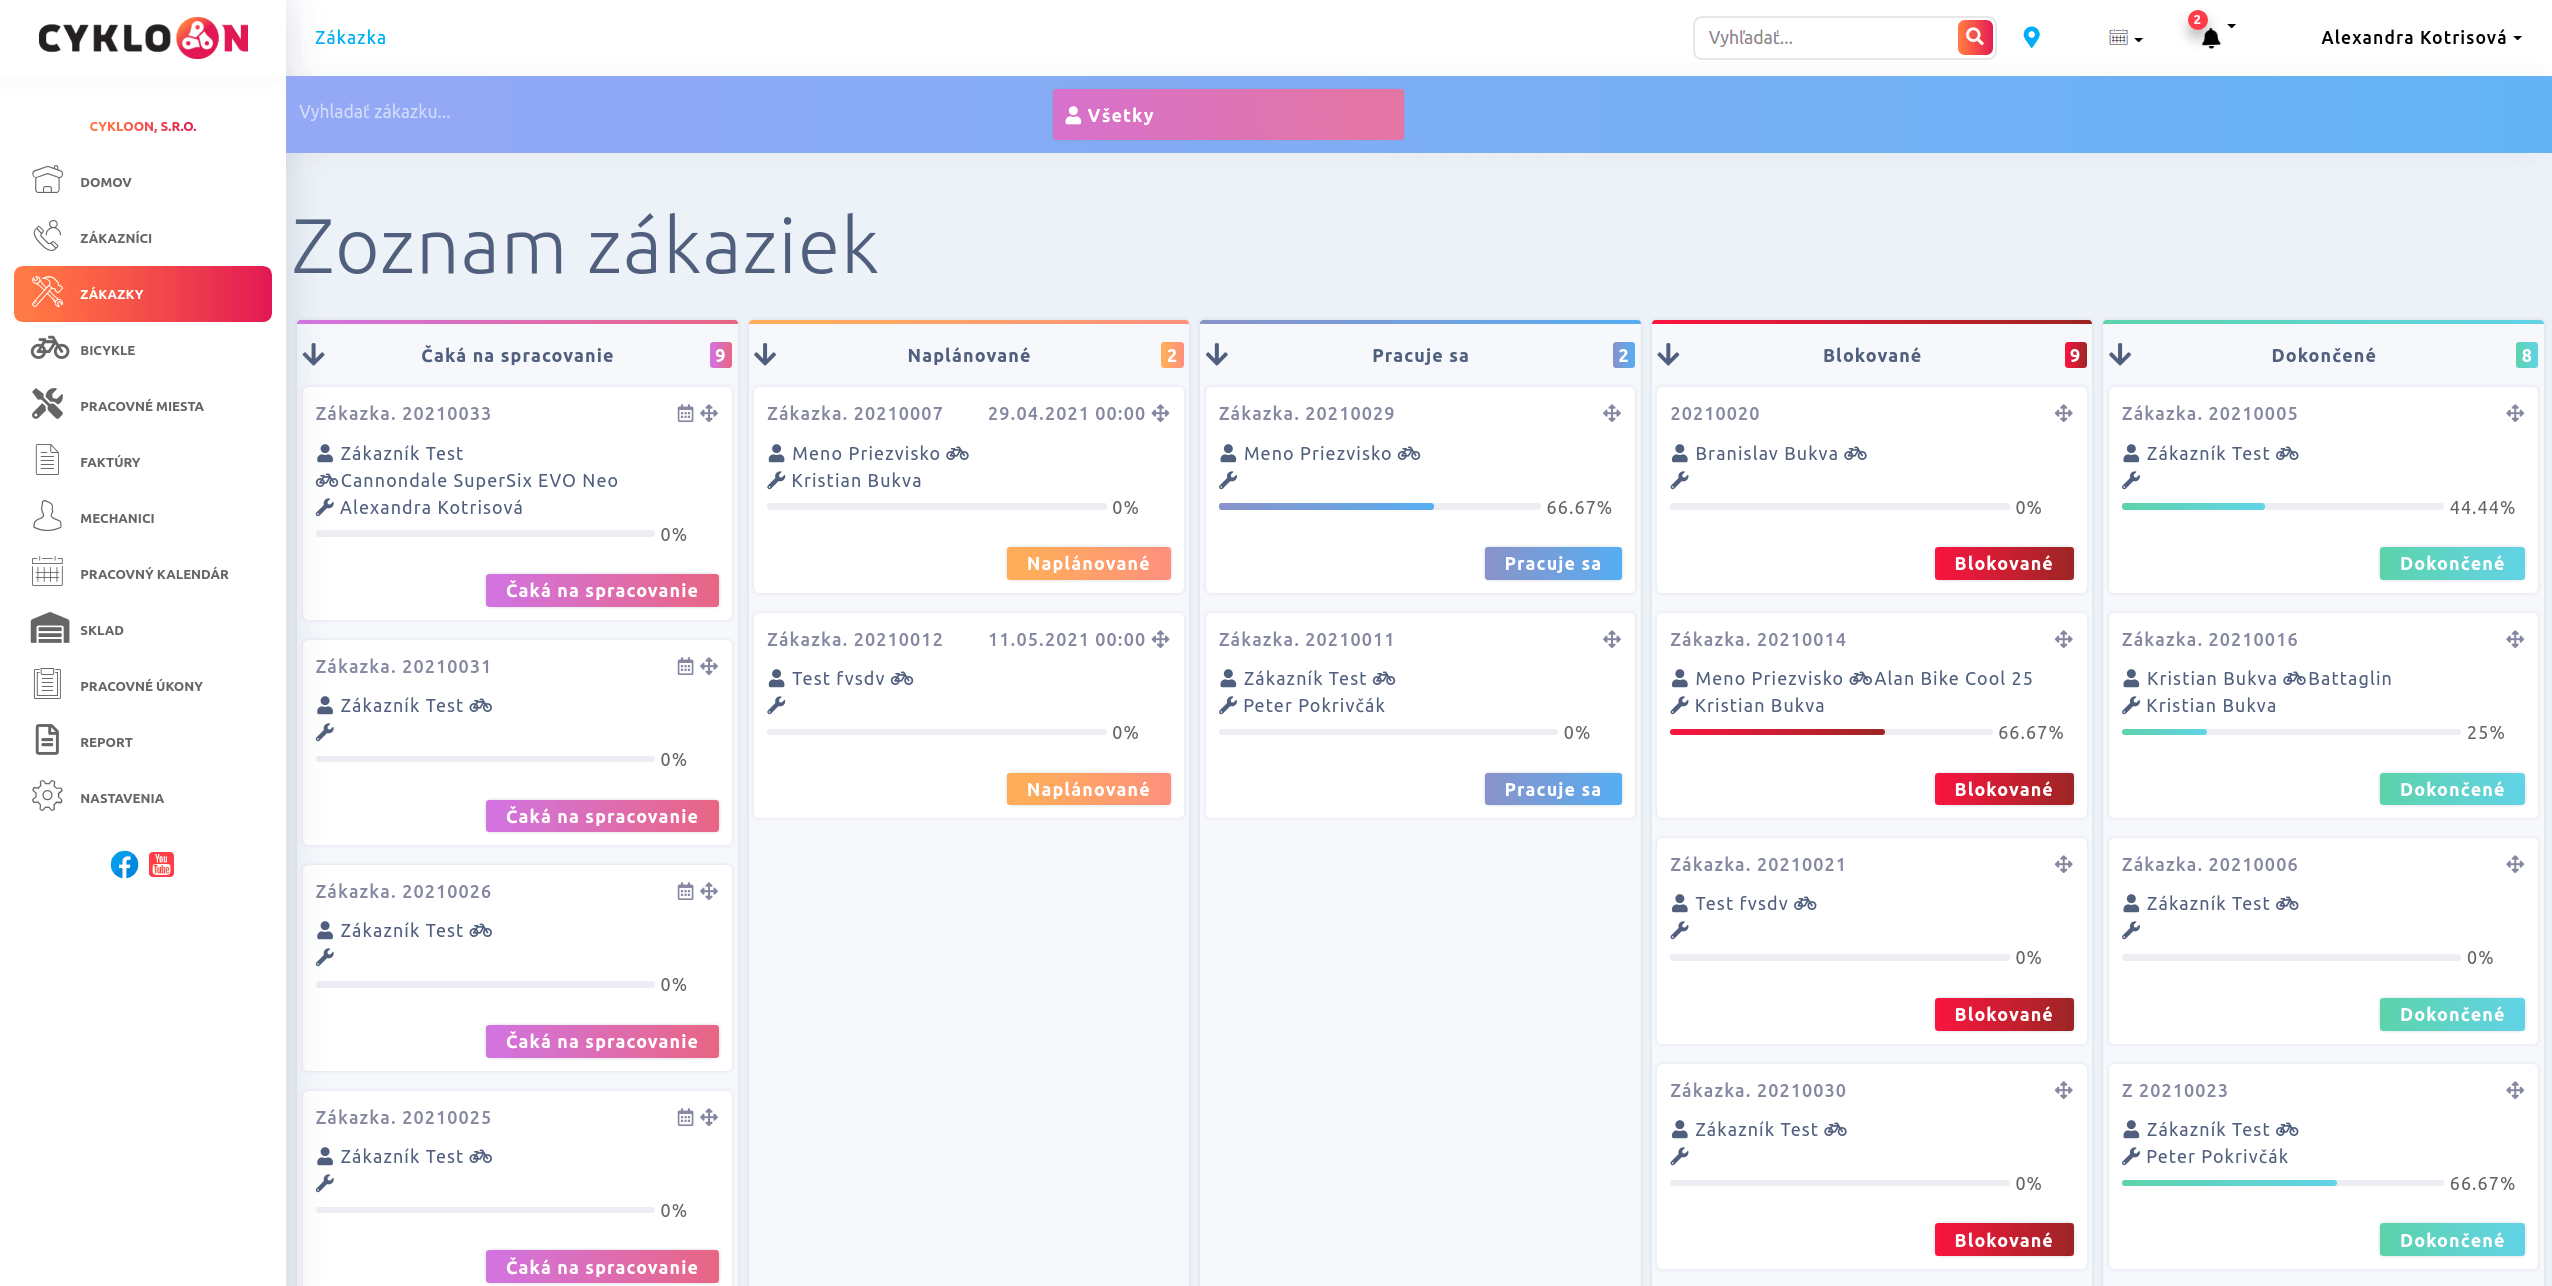2552x1286 pixels.
Task: Click calendar icon on Zákazka 20210026
Action: tap(685, 891)
